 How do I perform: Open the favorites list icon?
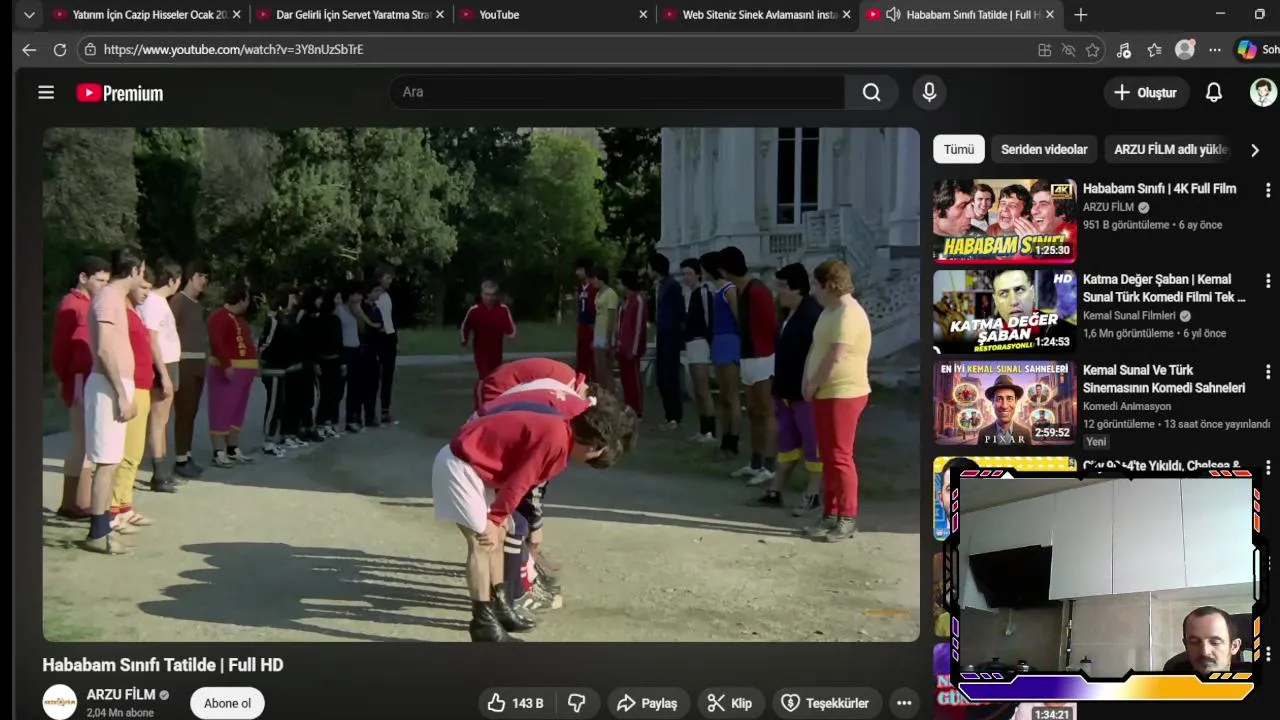click(1154, 50)
